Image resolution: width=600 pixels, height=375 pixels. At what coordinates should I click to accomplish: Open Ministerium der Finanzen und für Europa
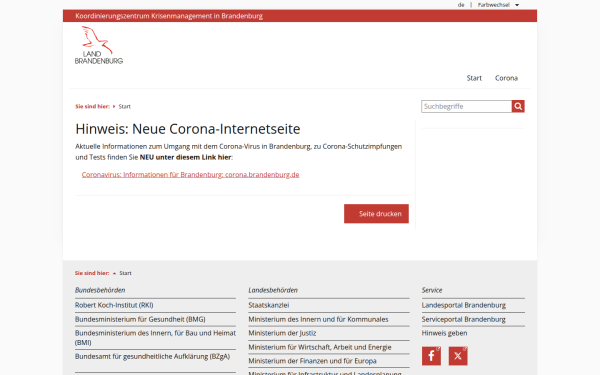[x=312, y=361]
